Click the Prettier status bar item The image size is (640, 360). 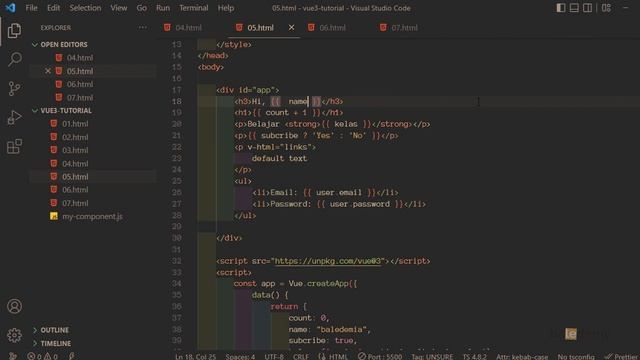pos(622,356)
